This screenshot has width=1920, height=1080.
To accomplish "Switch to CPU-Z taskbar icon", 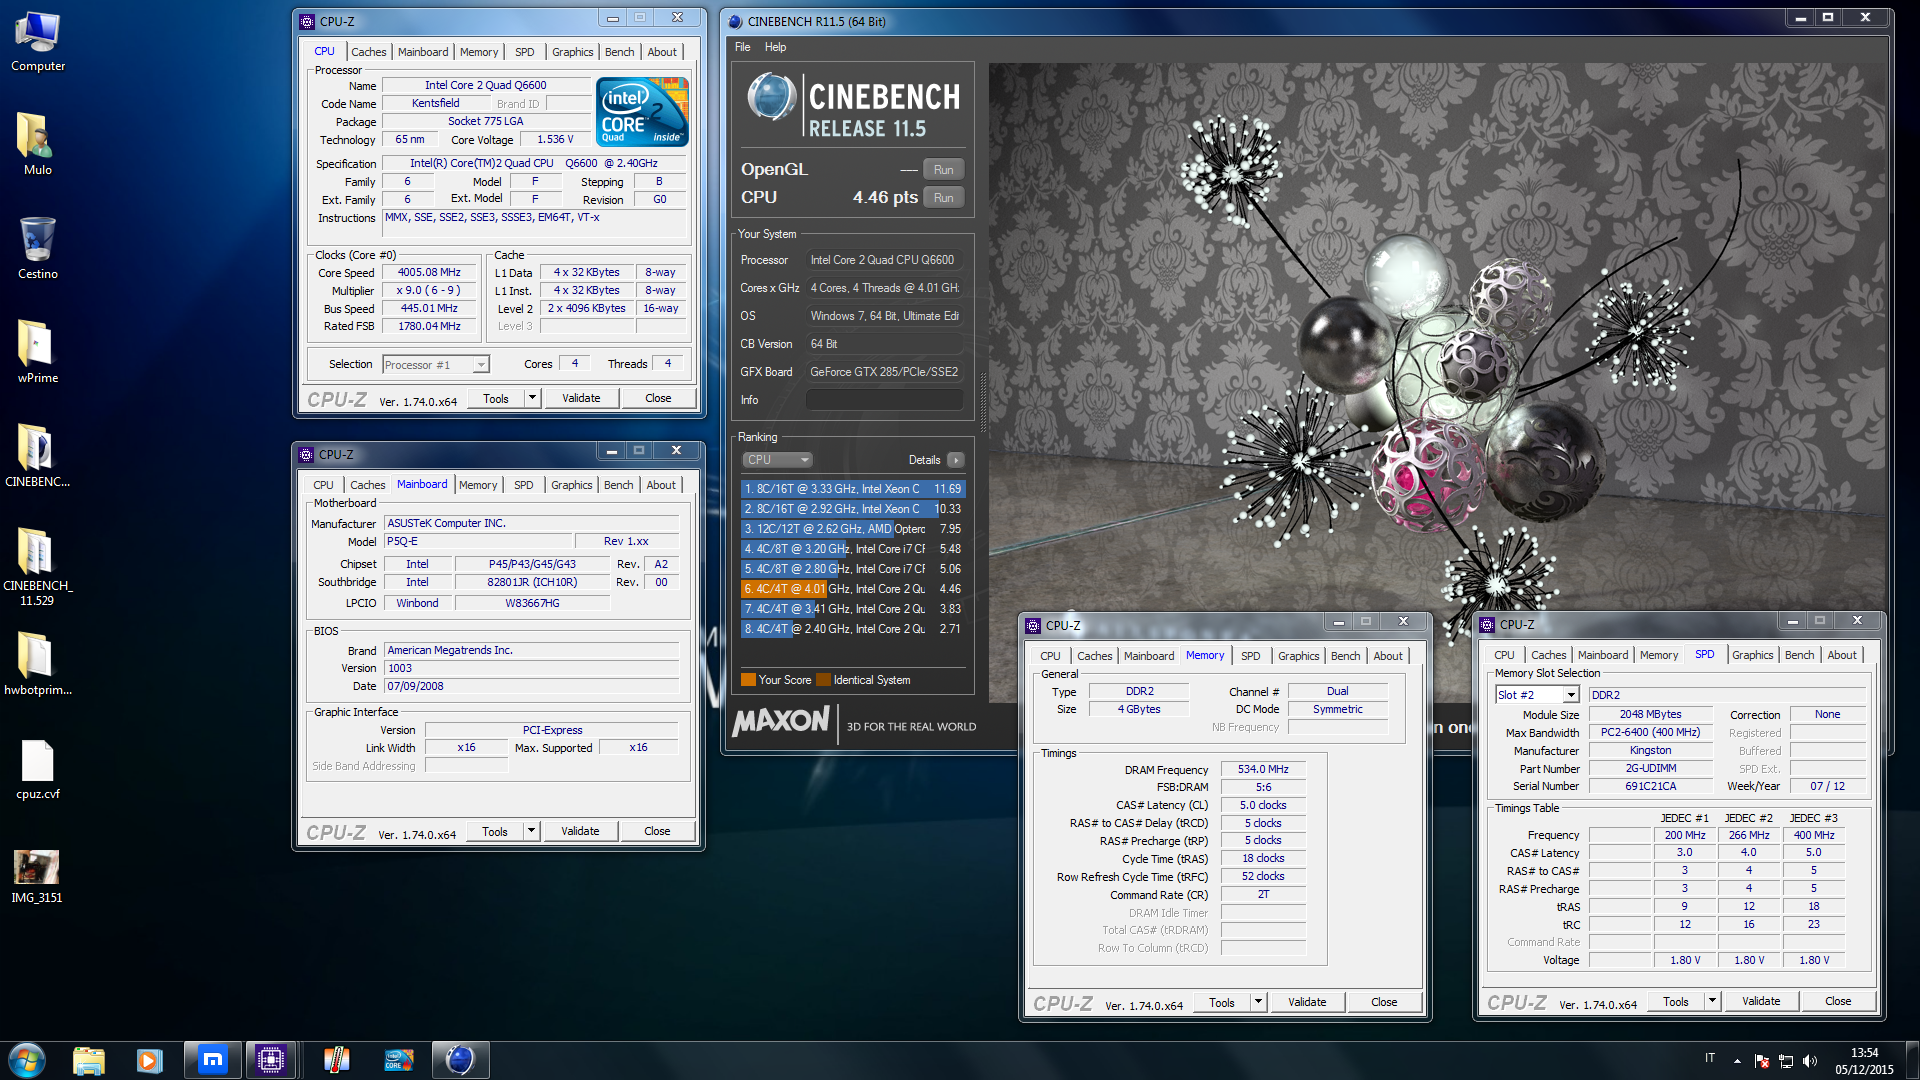I will (270, 1060).
